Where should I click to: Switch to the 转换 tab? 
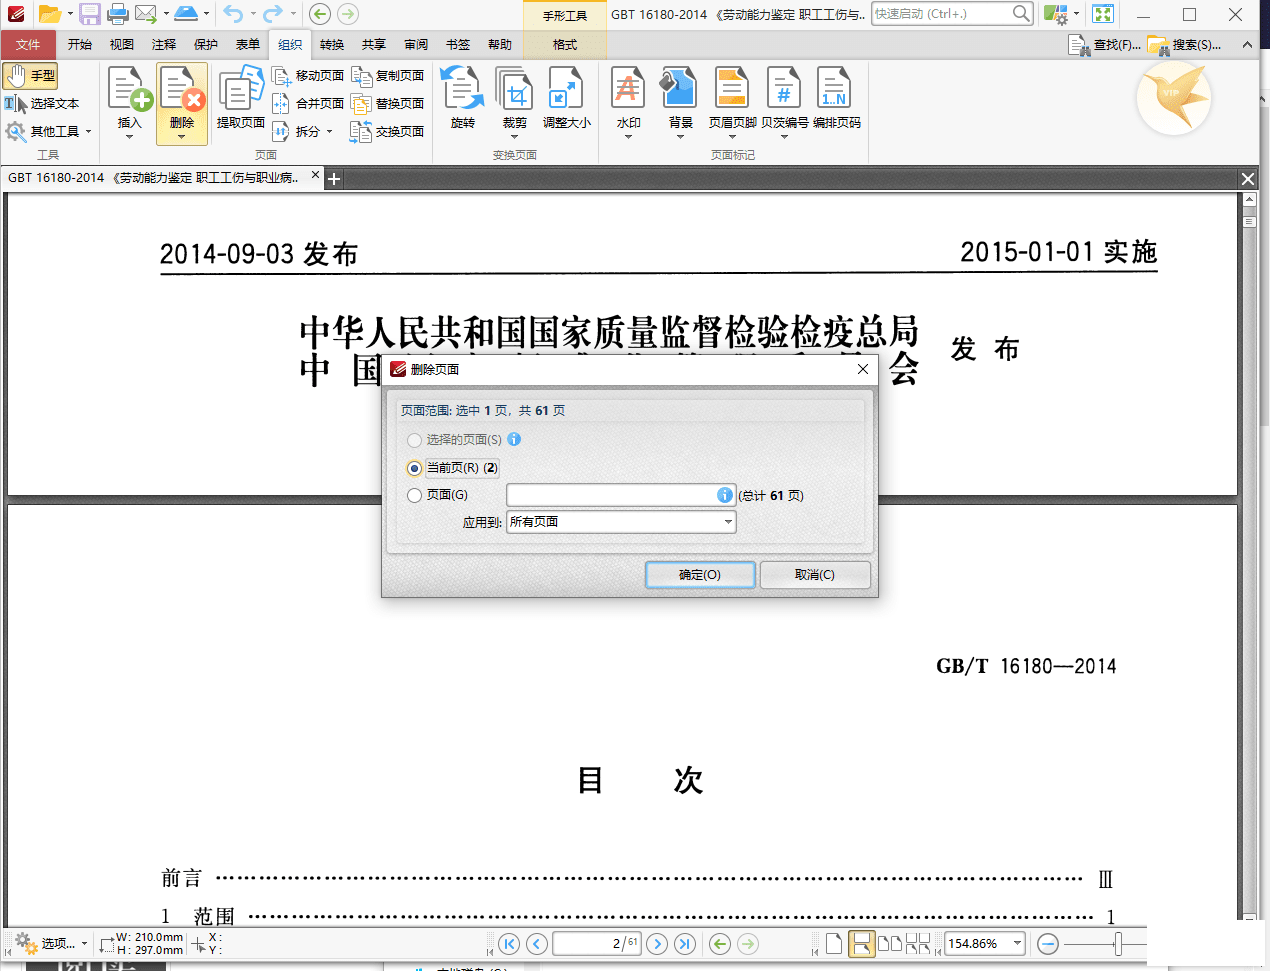[332, 45]
